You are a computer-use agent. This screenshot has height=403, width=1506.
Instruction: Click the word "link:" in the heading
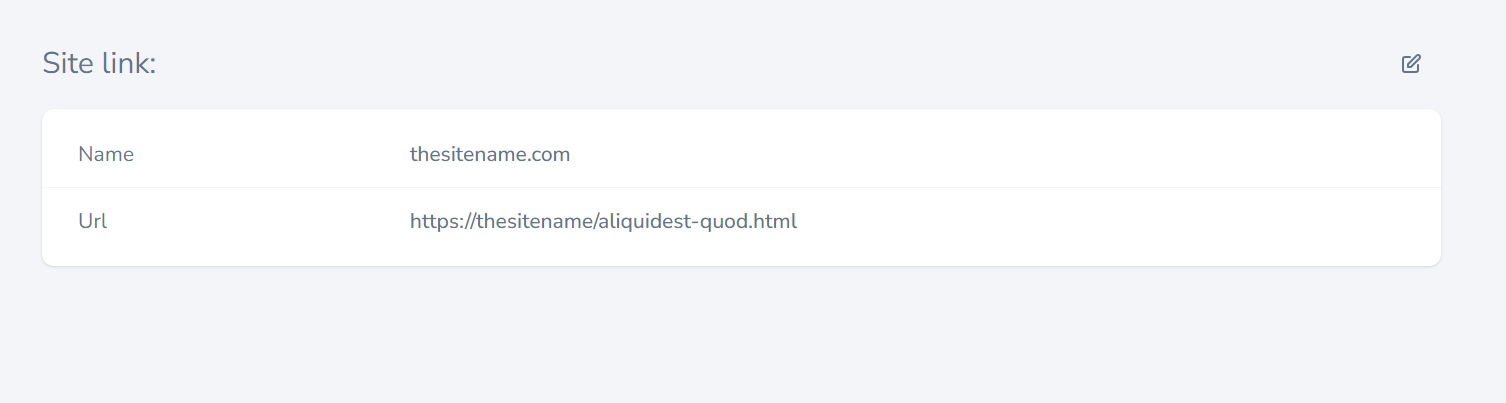point(128,64)
